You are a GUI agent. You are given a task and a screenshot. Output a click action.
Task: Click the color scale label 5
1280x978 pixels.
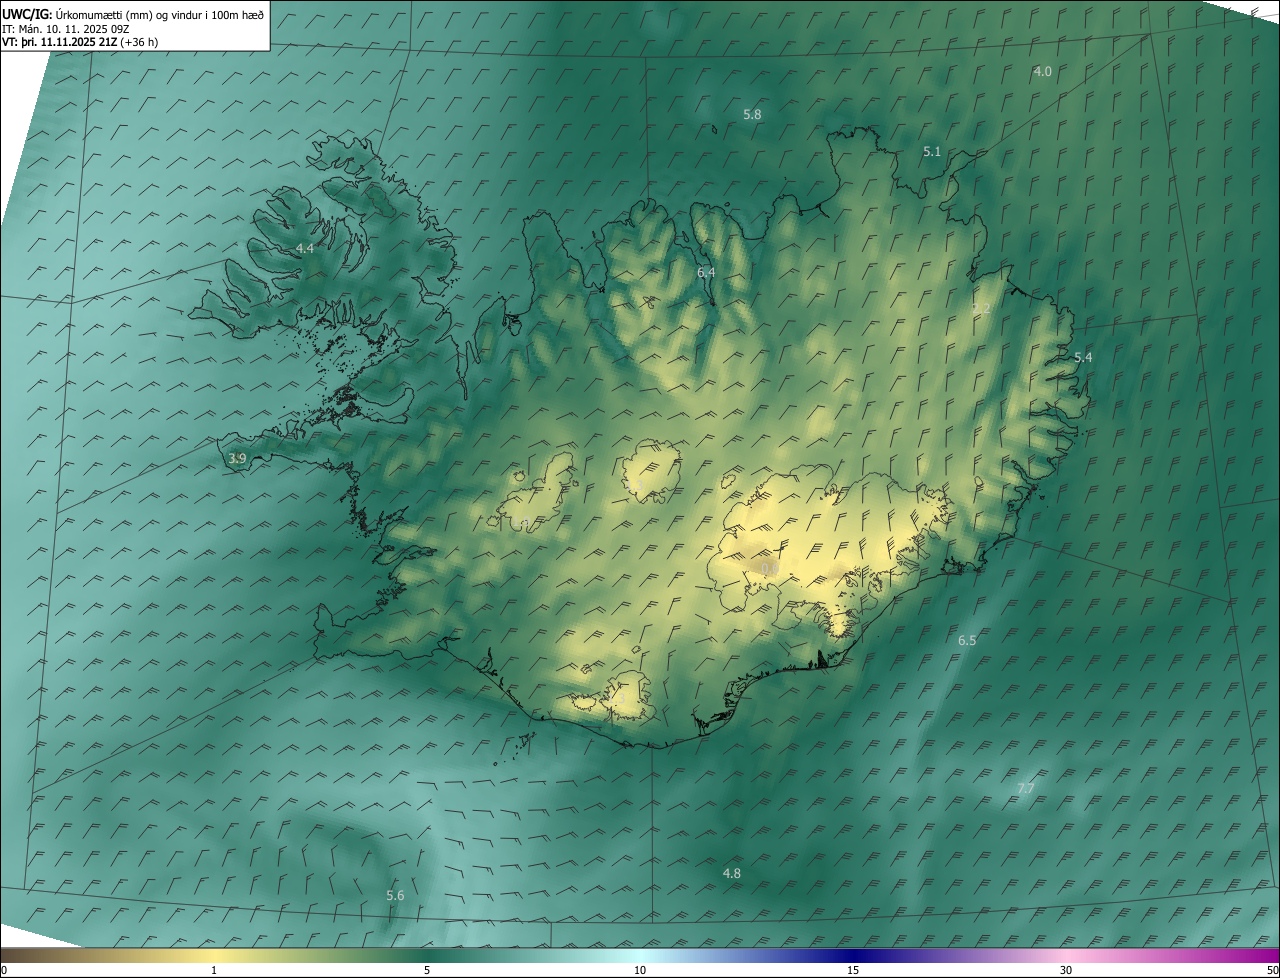point(427,970)
